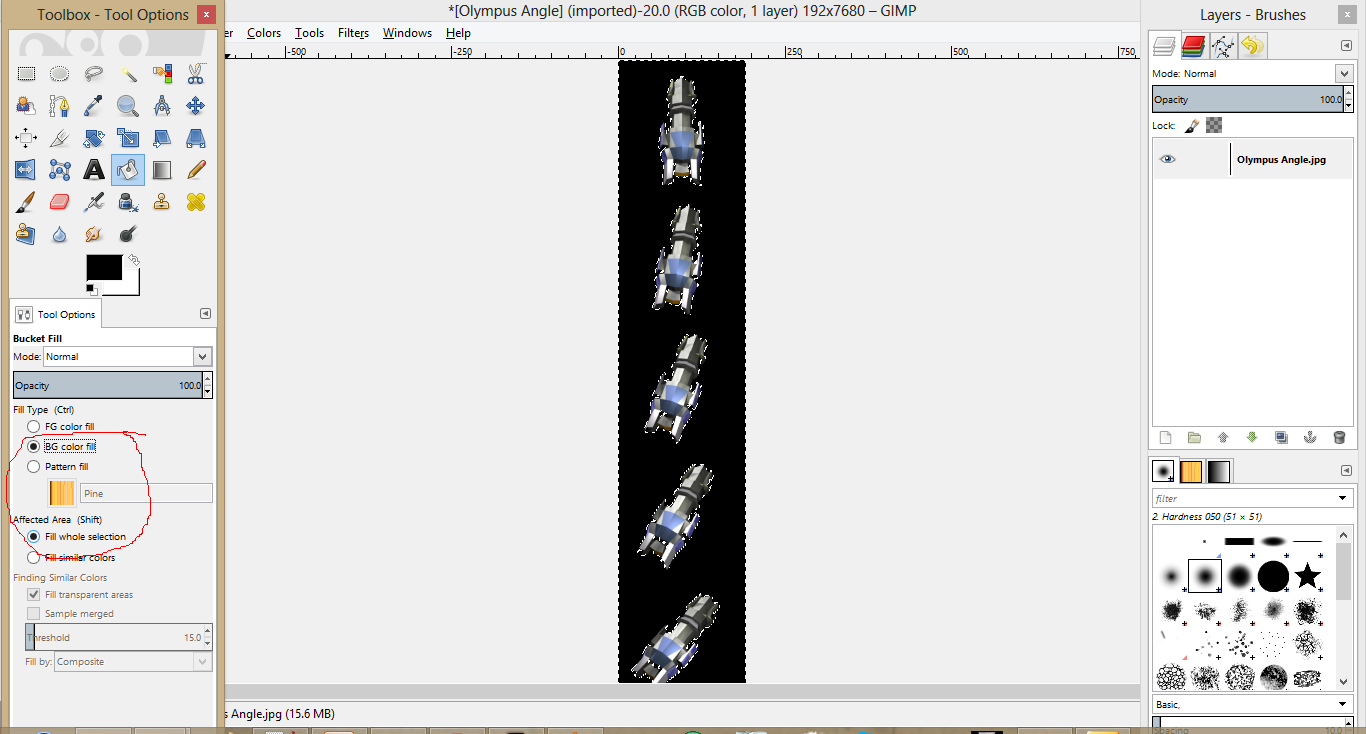The image size is (1366, 734).
Task: Choose the Blend gradient tool
Action: [x=162, y=170]
